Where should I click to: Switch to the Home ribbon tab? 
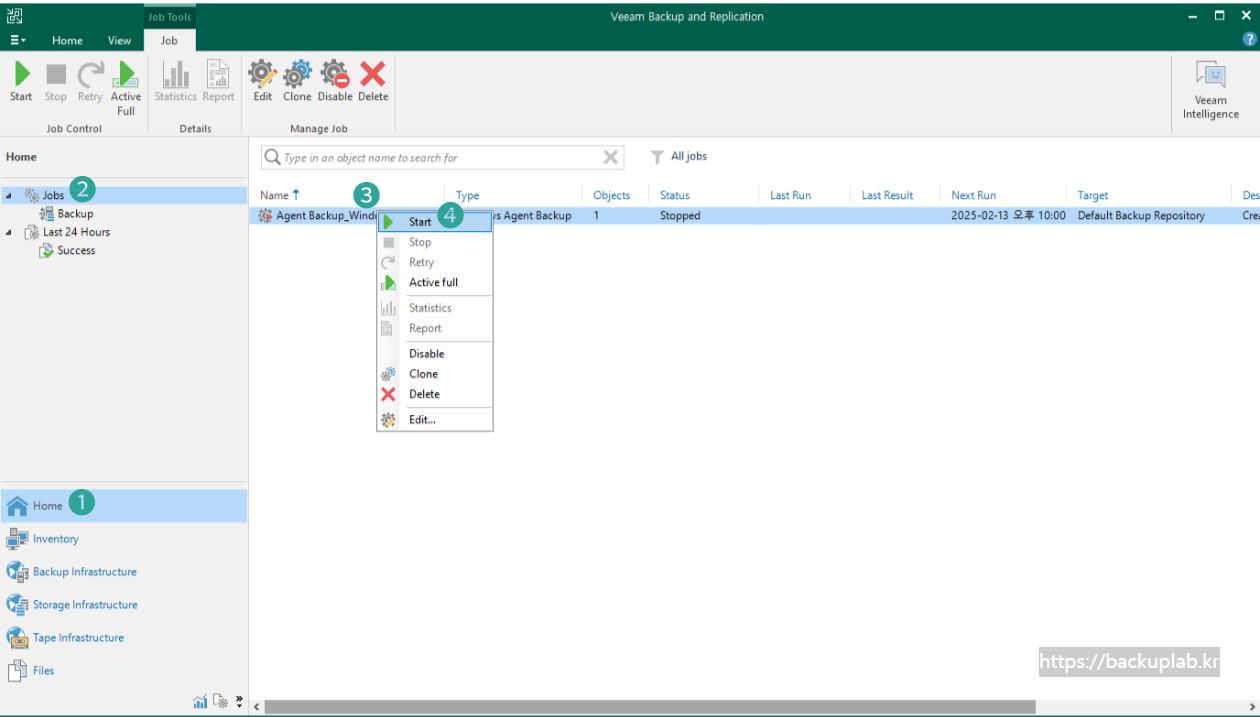(67, 40)
